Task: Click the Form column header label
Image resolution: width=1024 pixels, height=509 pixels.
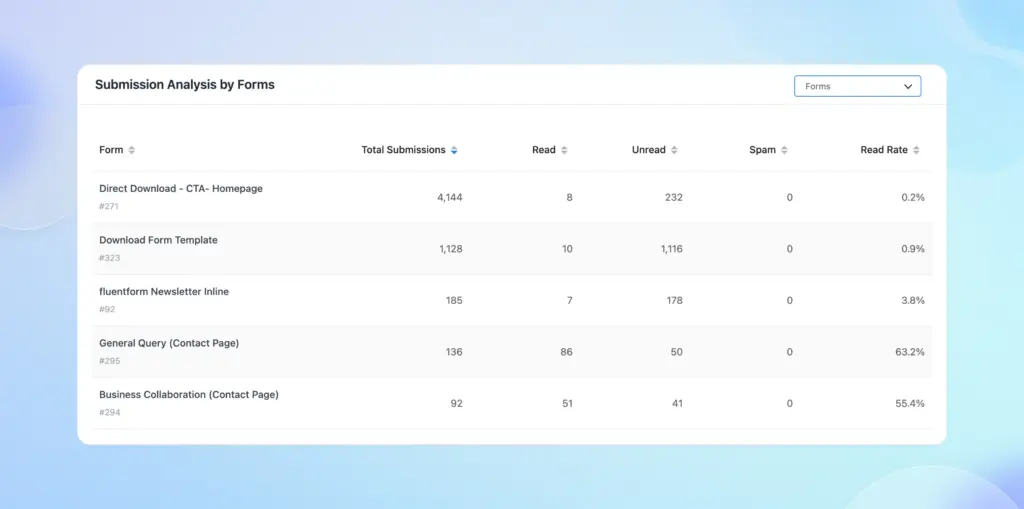Action: (x=111, y=150)
